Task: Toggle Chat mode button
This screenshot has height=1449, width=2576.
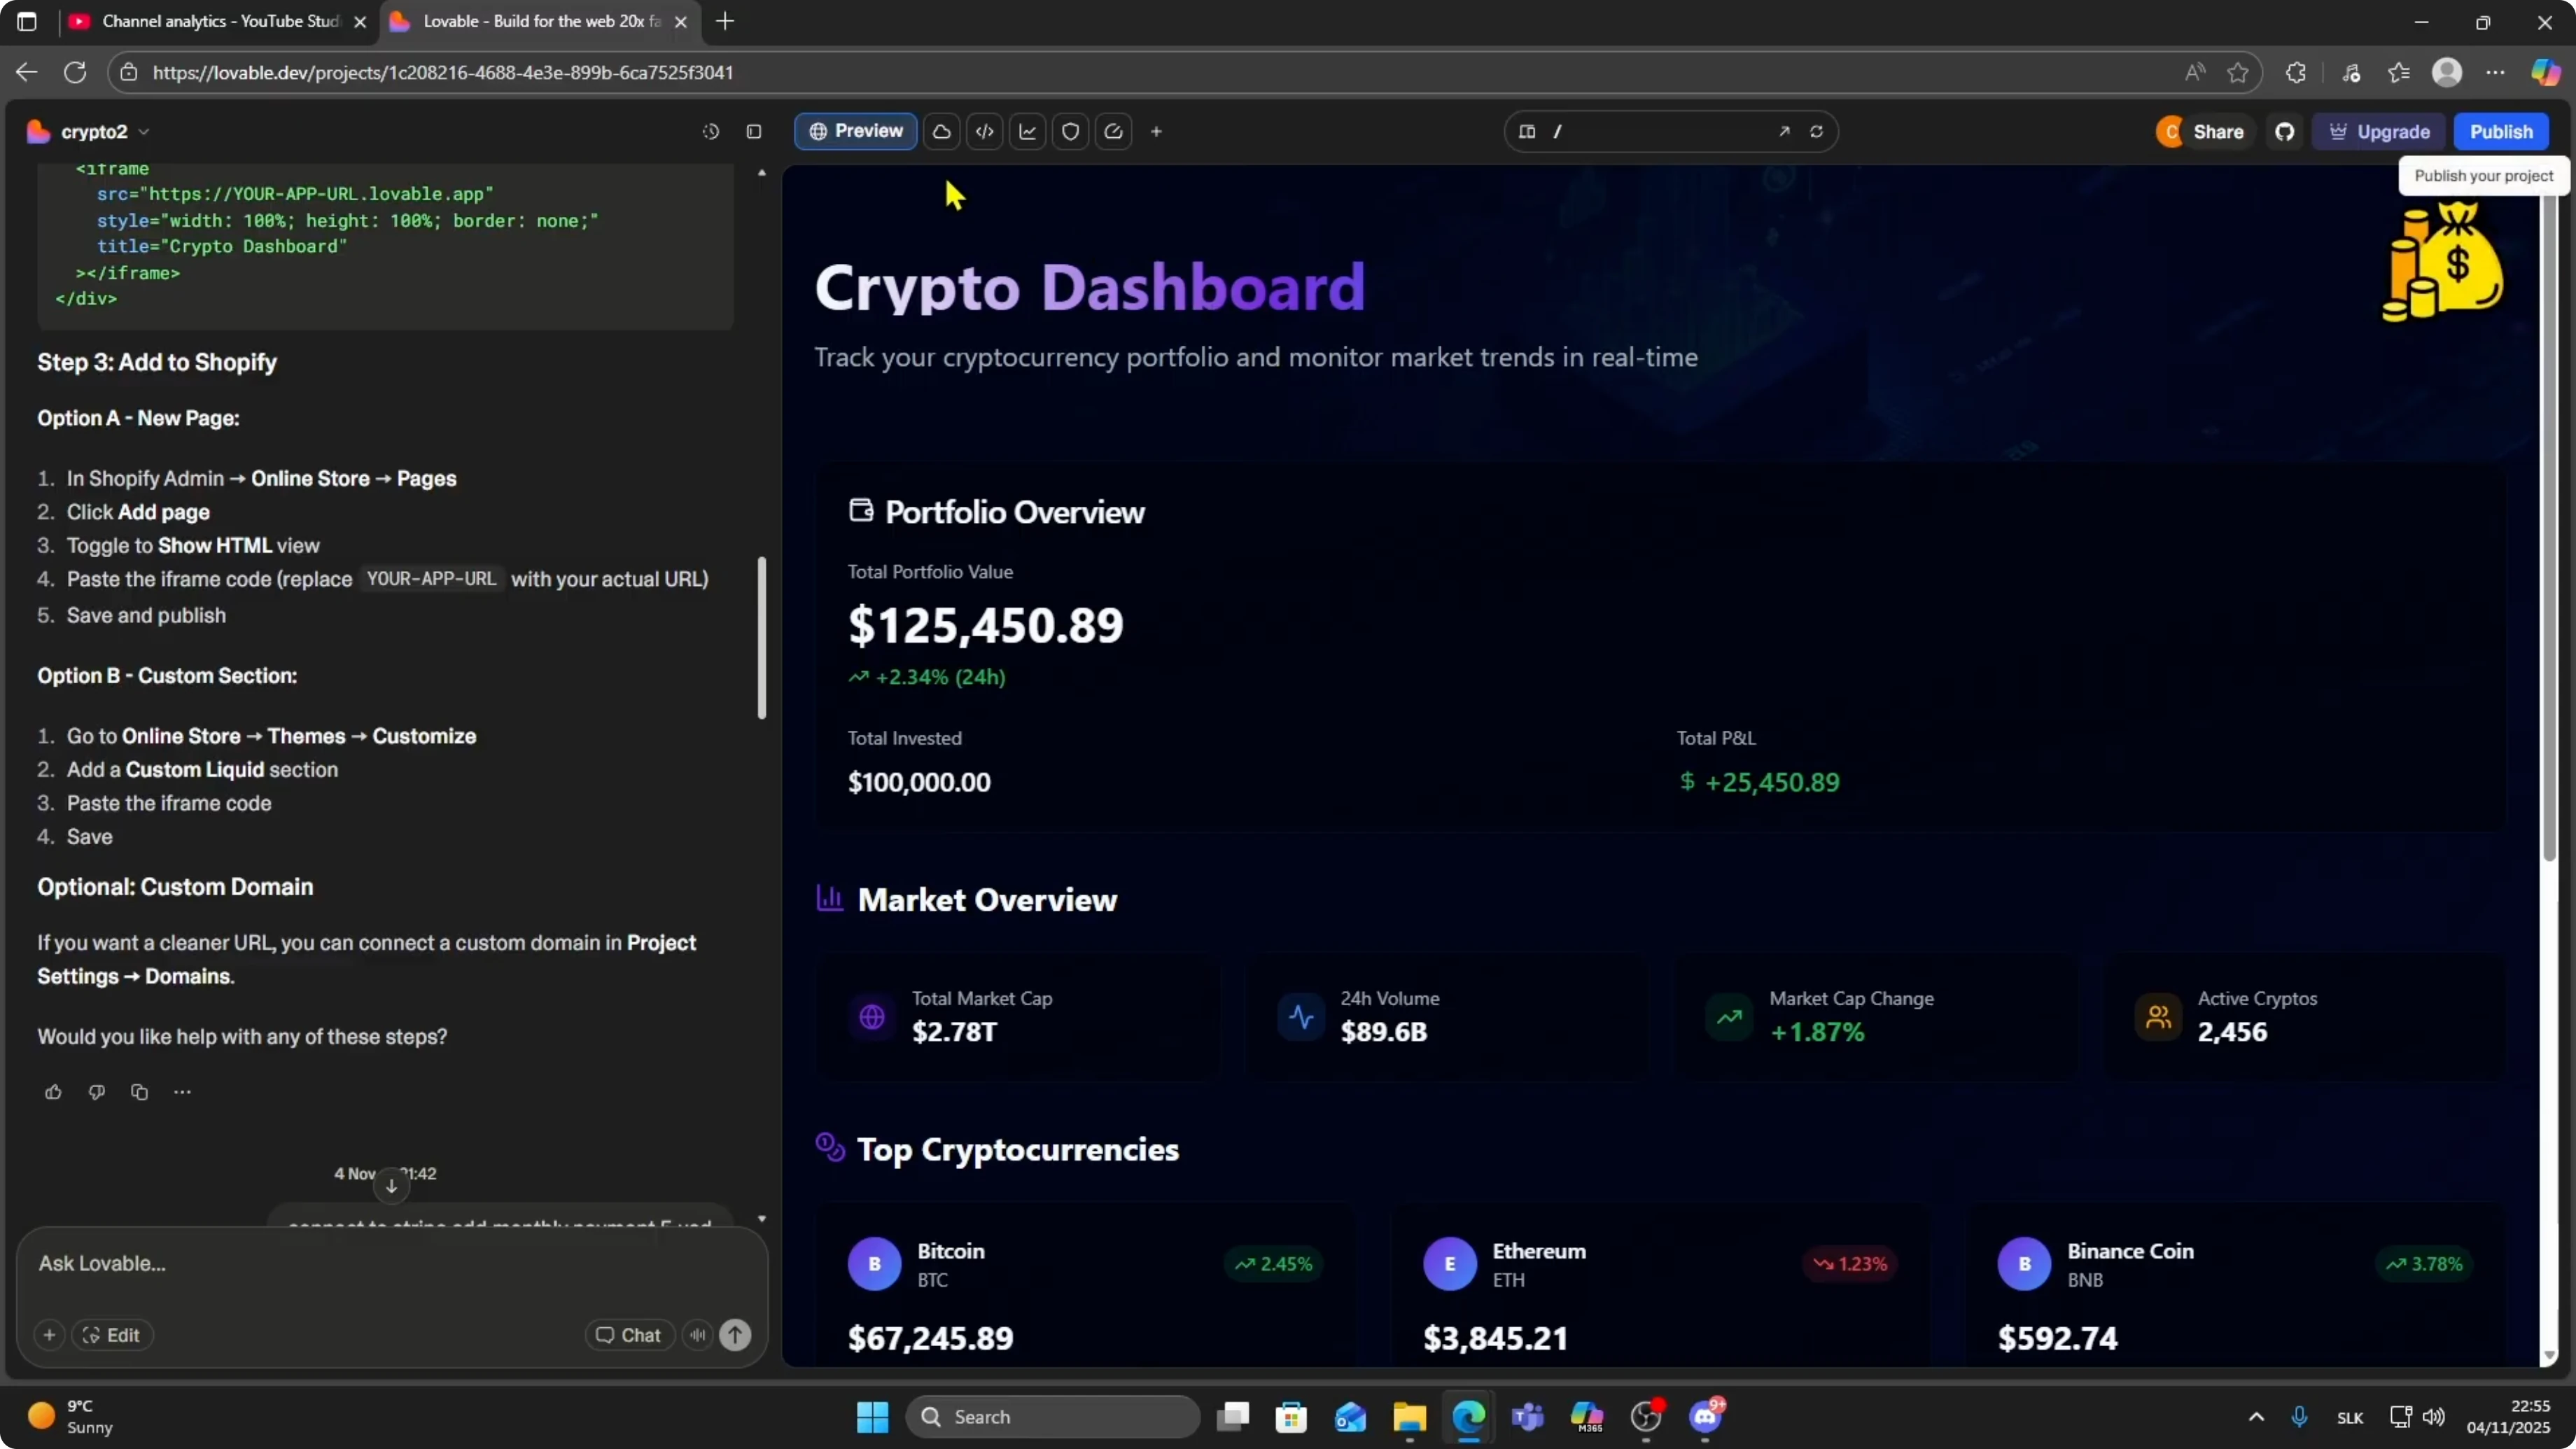Action: (x=629, y=1335)
